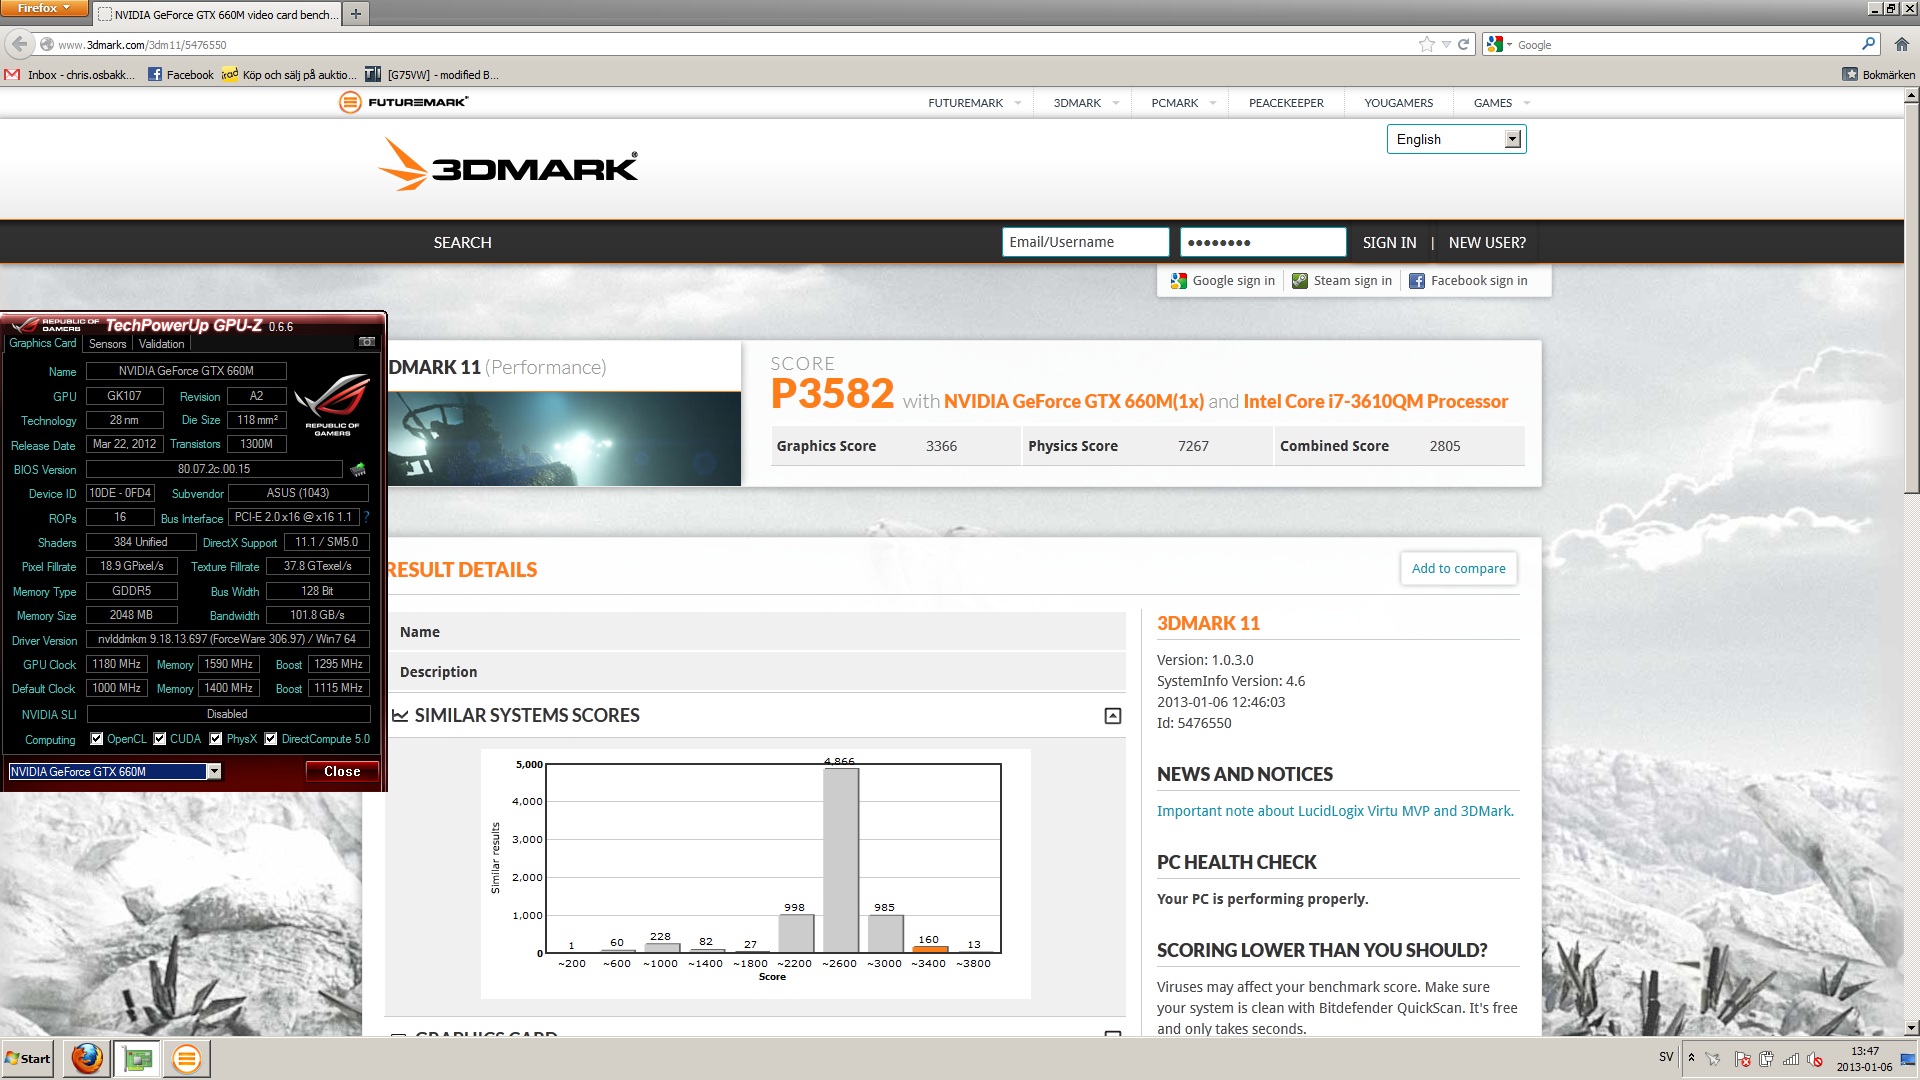Toggle the PhysX checkbox in GPU-Z
The height and width of the screenshot is (1080, 1920).
click(x=216, y=739)
